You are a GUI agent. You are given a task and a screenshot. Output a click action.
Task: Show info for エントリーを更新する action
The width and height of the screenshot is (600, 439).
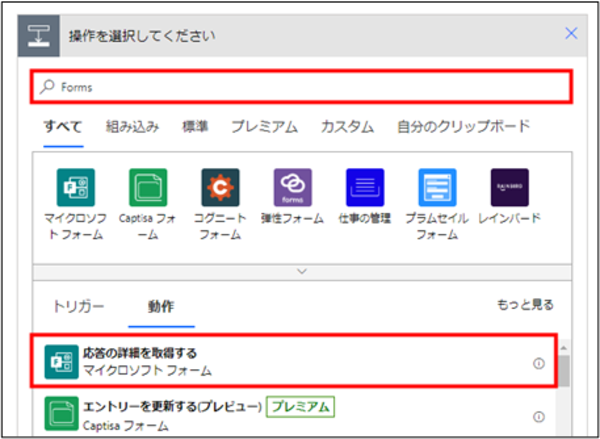[x=539, y=416]
